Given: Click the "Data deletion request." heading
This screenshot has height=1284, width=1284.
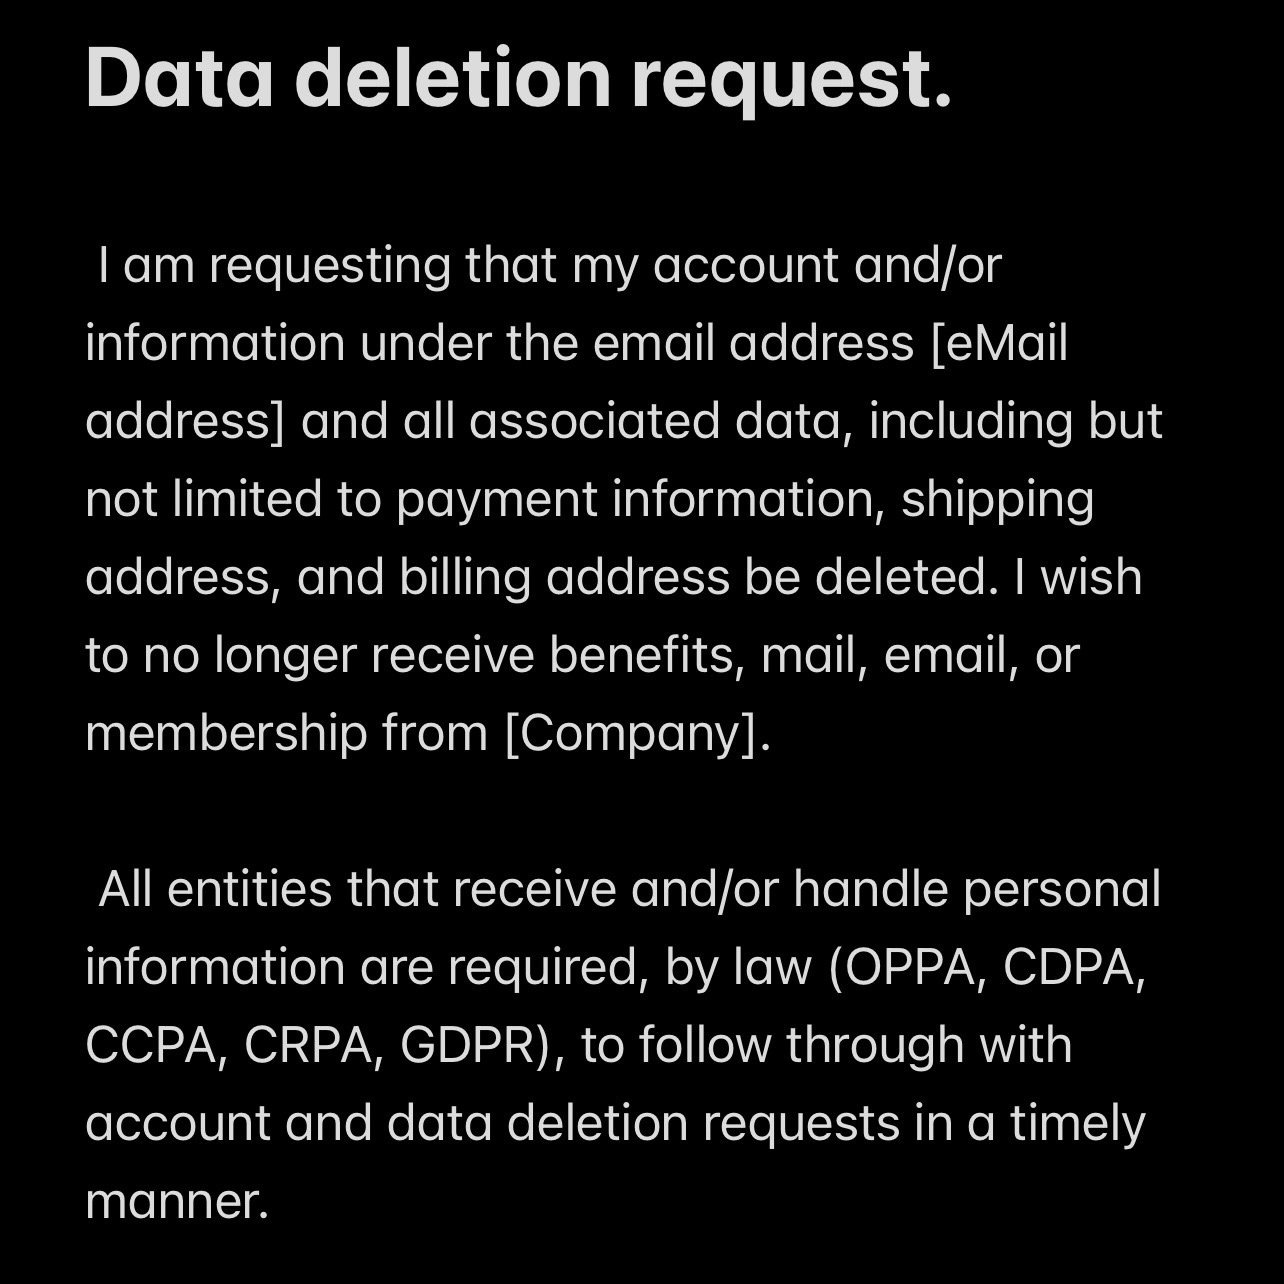Looking at the screenshot, I should 518,78.
